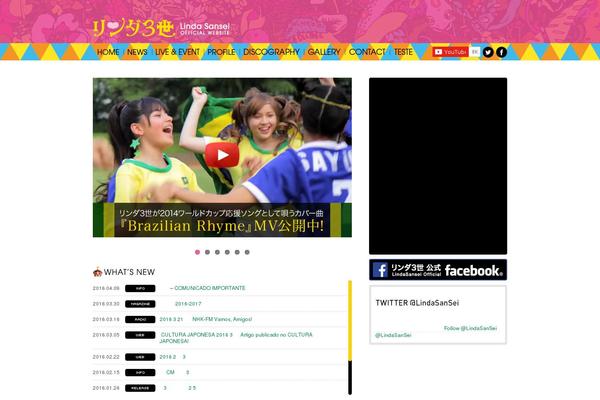This screenshot has width=600, height=400.
Task: Click the yellow news list scrollbar thumb
Action: [350, 320]
